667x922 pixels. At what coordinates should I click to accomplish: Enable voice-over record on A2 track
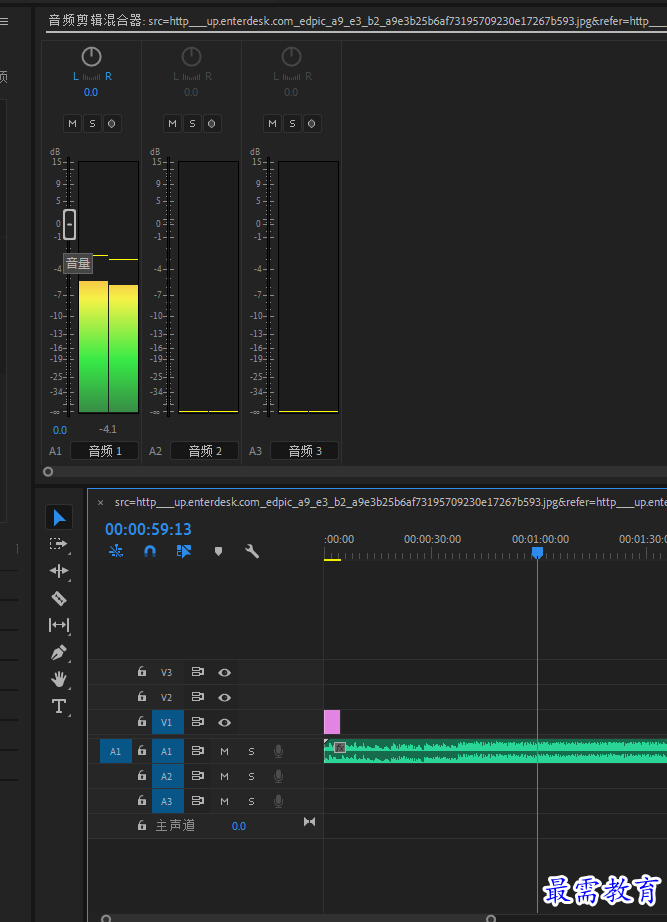(278, 776)
